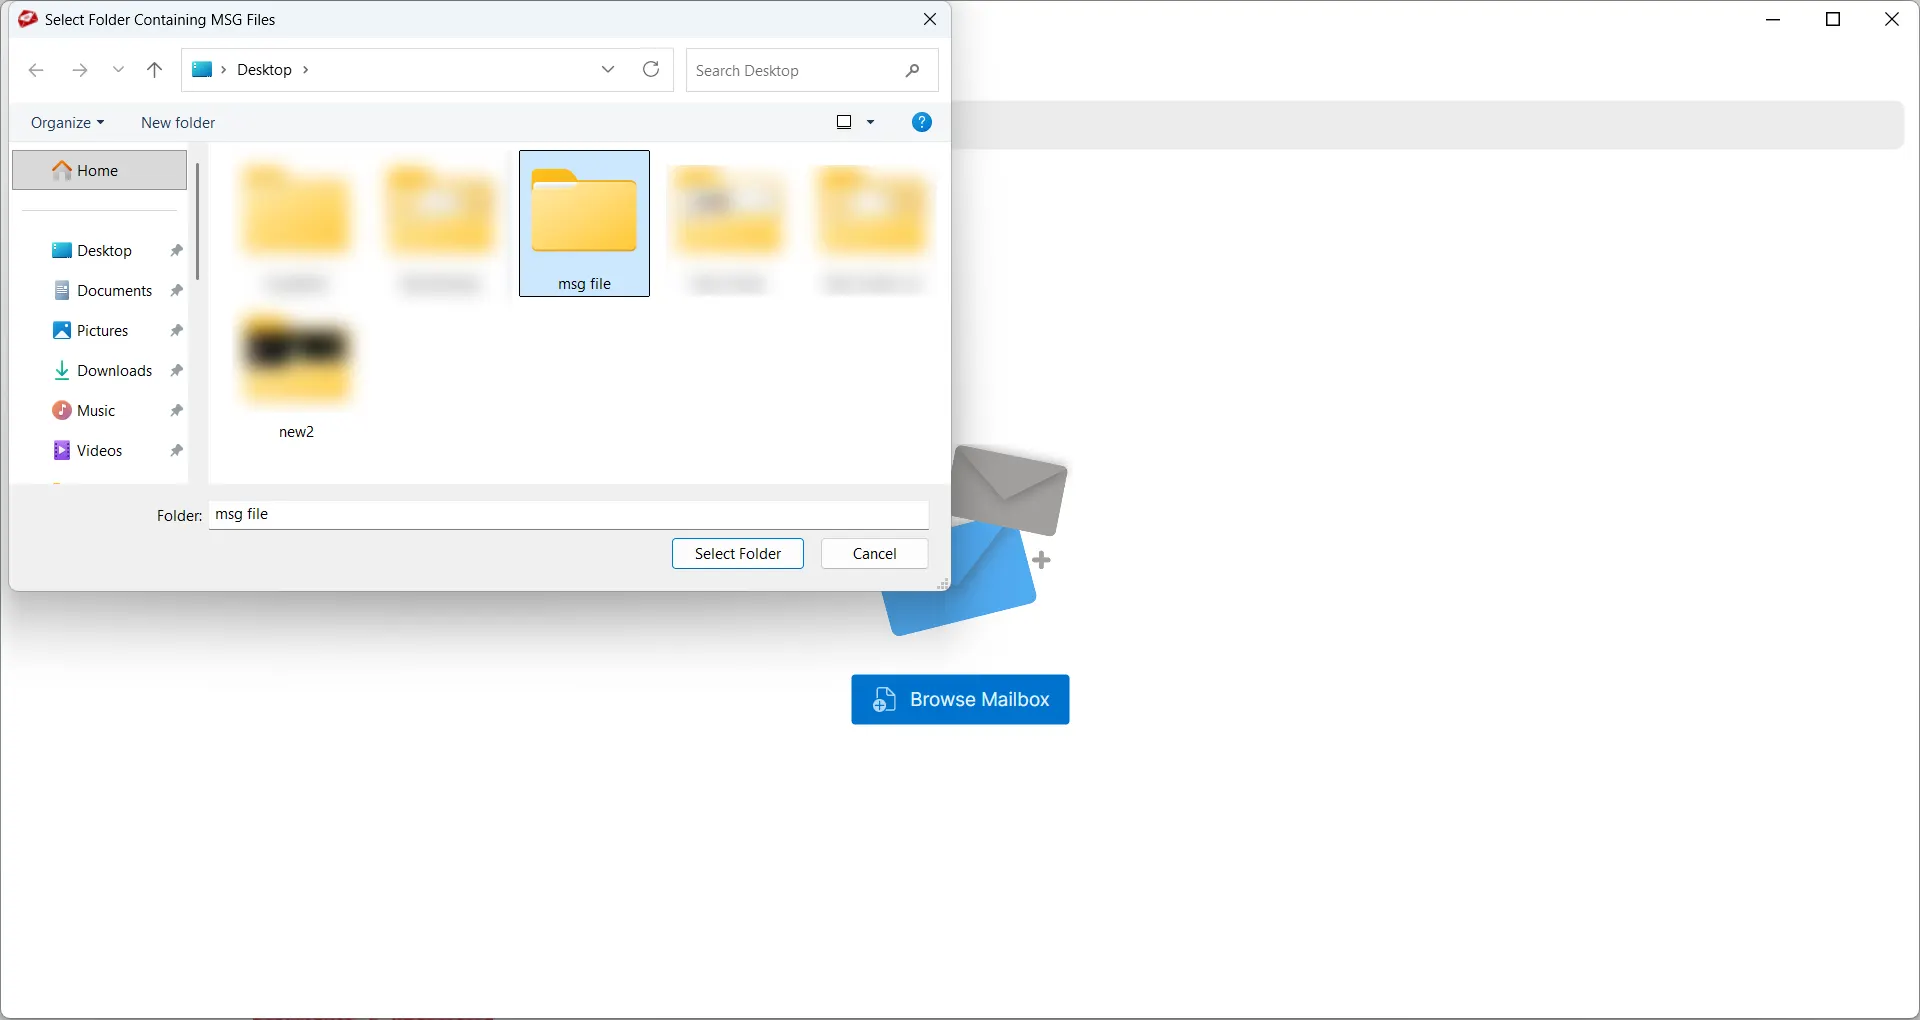This screenshot has width=1920, height=1020.
Task: Unpin Desktop from Quick access
Action: pos(176,250)
